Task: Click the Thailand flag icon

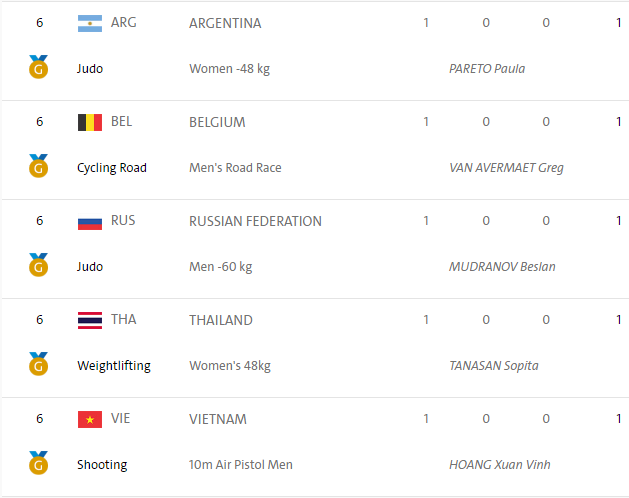Action: tap(90, 320)
